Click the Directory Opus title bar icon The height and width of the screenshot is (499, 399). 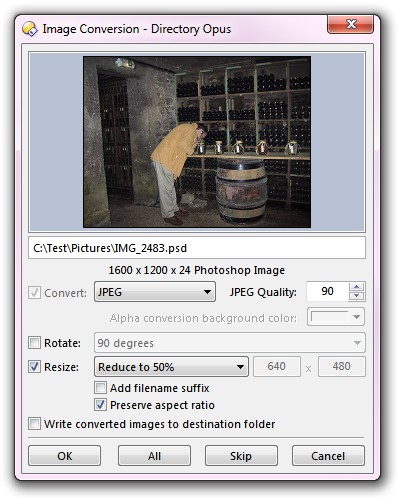coord(30,29)
